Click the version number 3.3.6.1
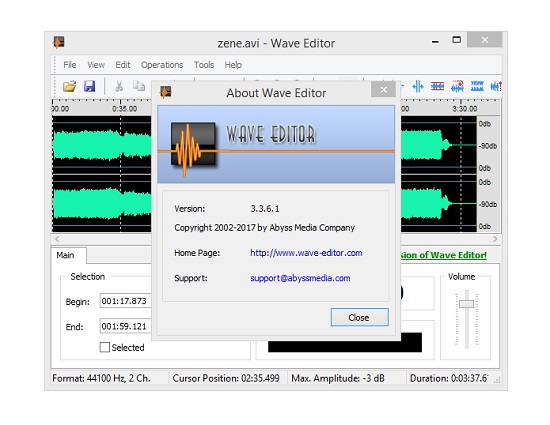Viewport: 550px width, 425px height. click(x=265, y=209)
